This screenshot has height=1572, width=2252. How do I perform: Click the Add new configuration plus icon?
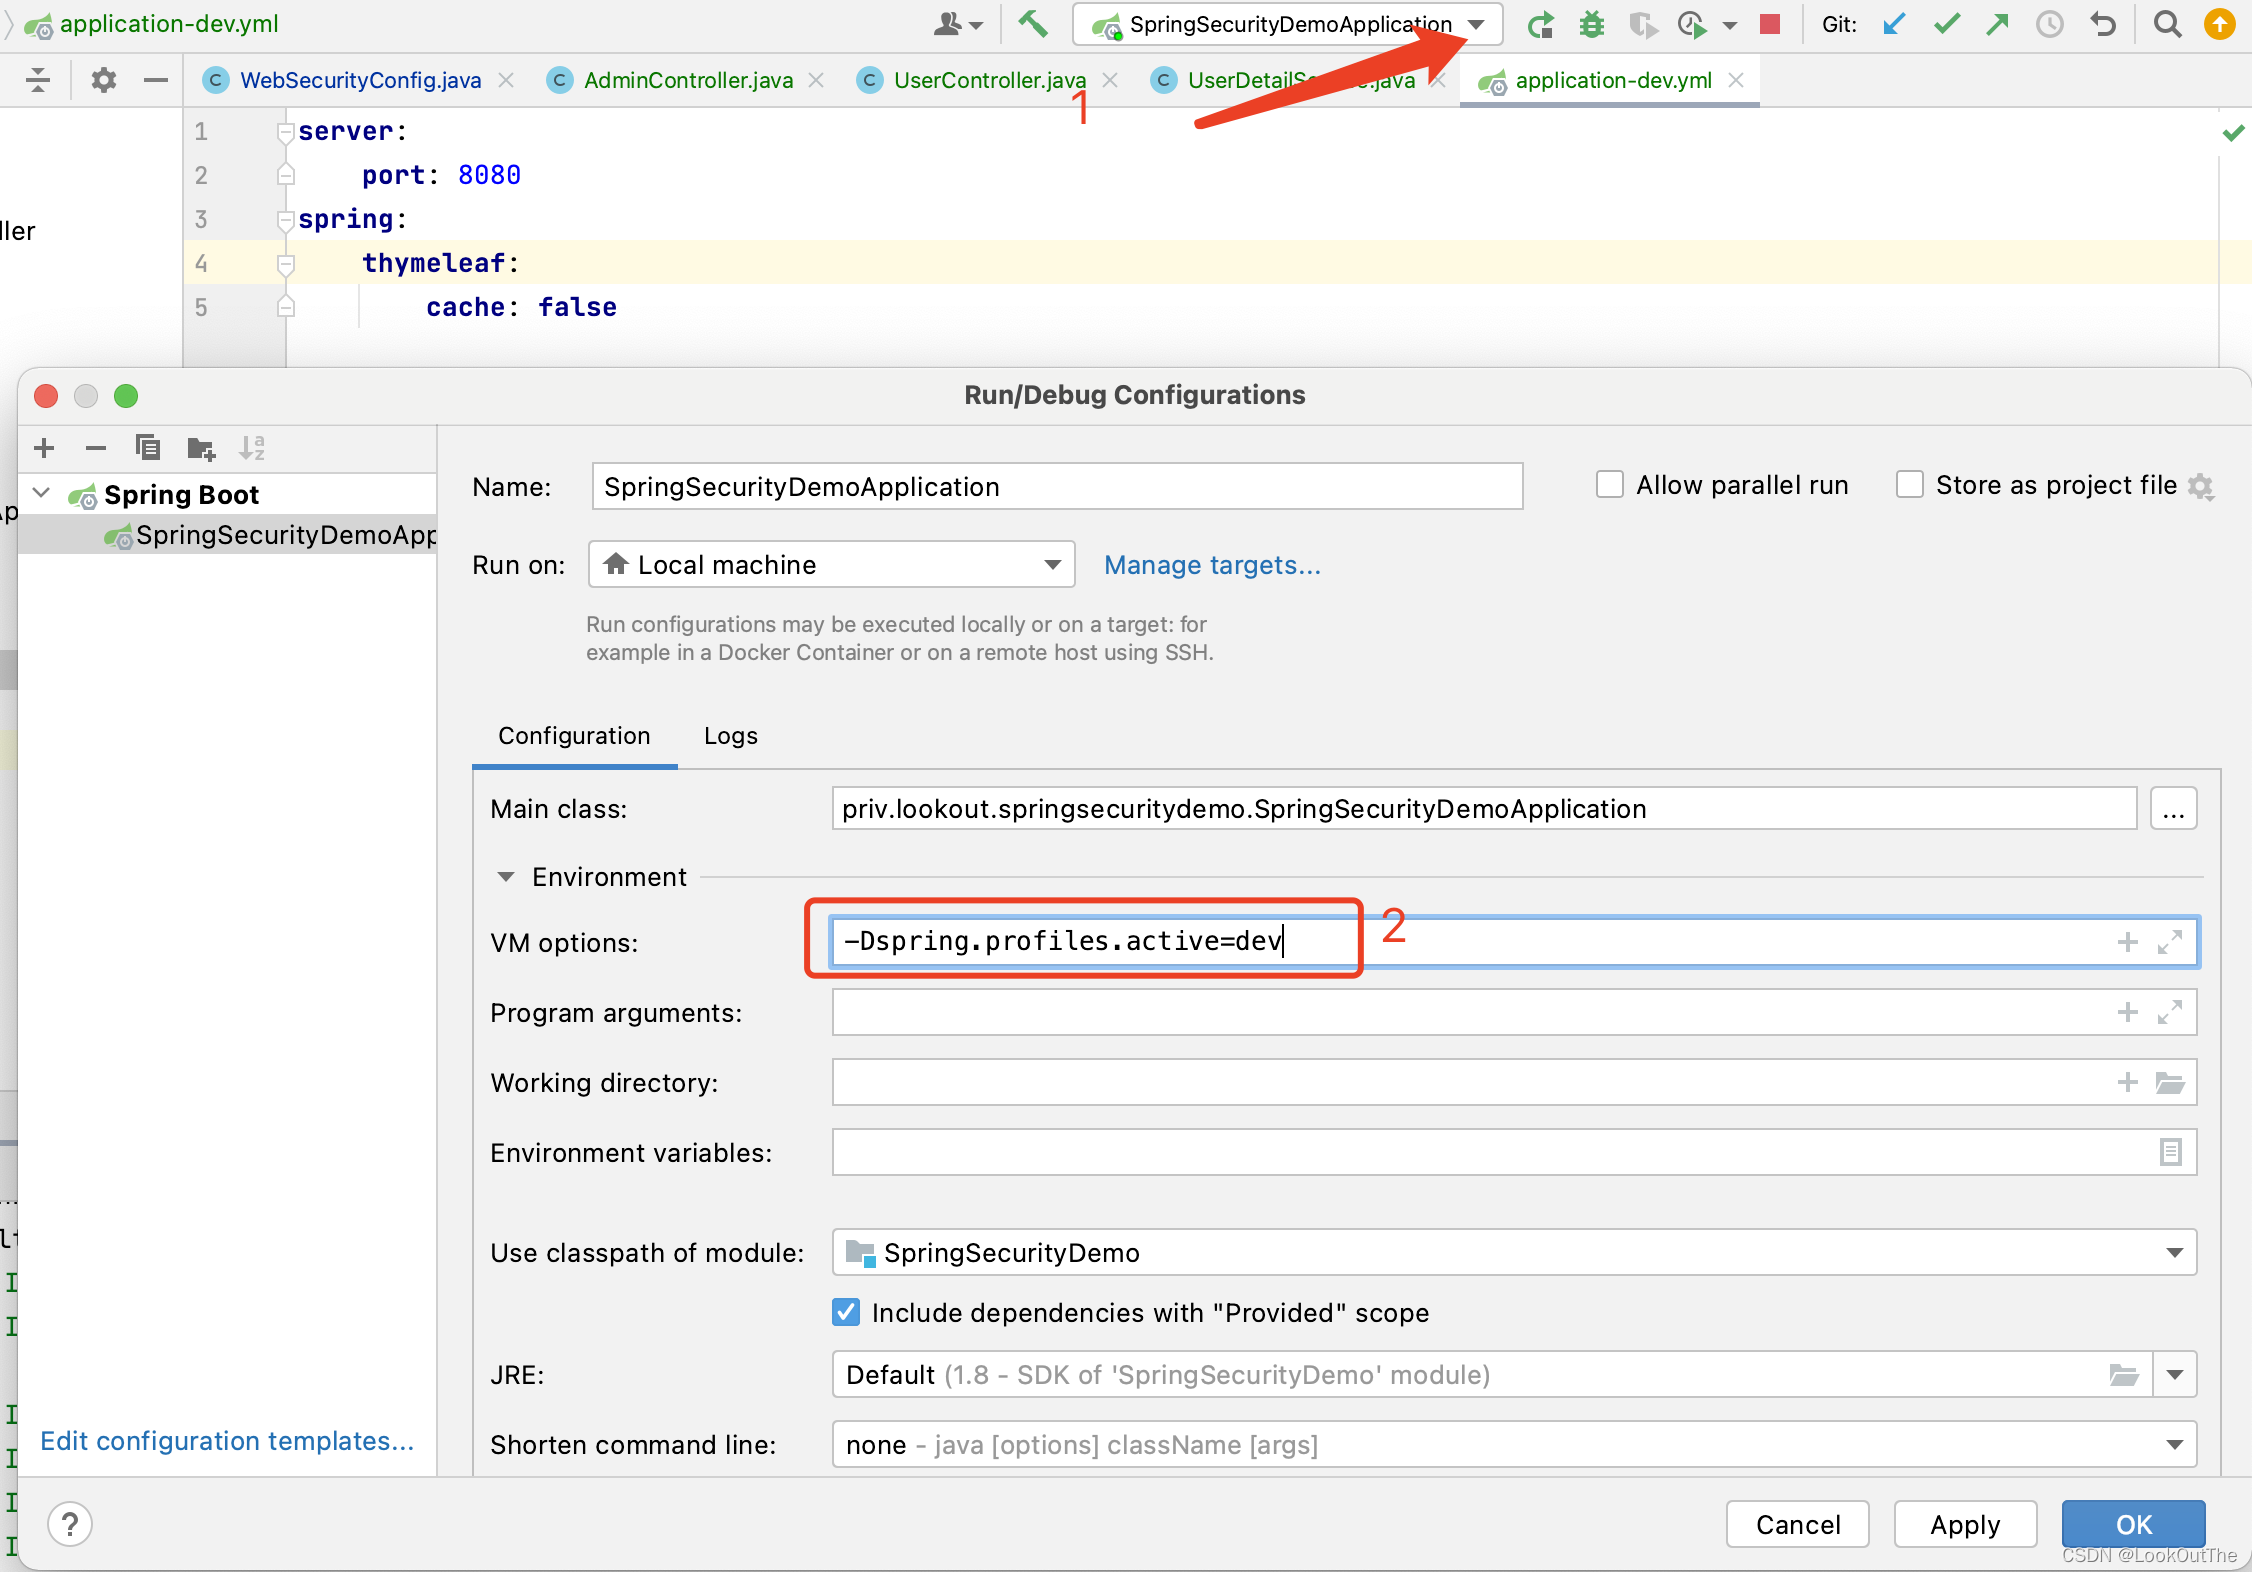(44, 448)
